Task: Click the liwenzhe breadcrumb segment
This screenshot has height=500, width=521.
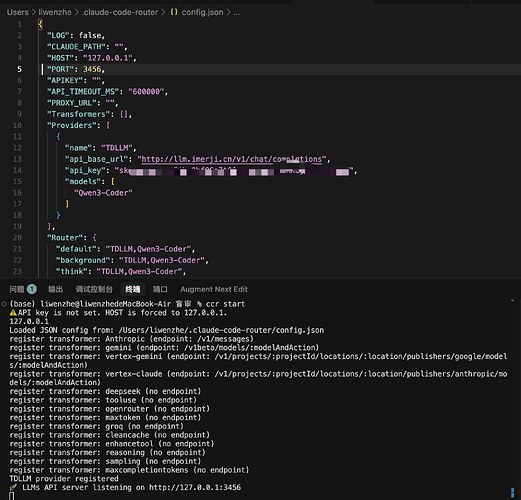Action: point(55,12)
